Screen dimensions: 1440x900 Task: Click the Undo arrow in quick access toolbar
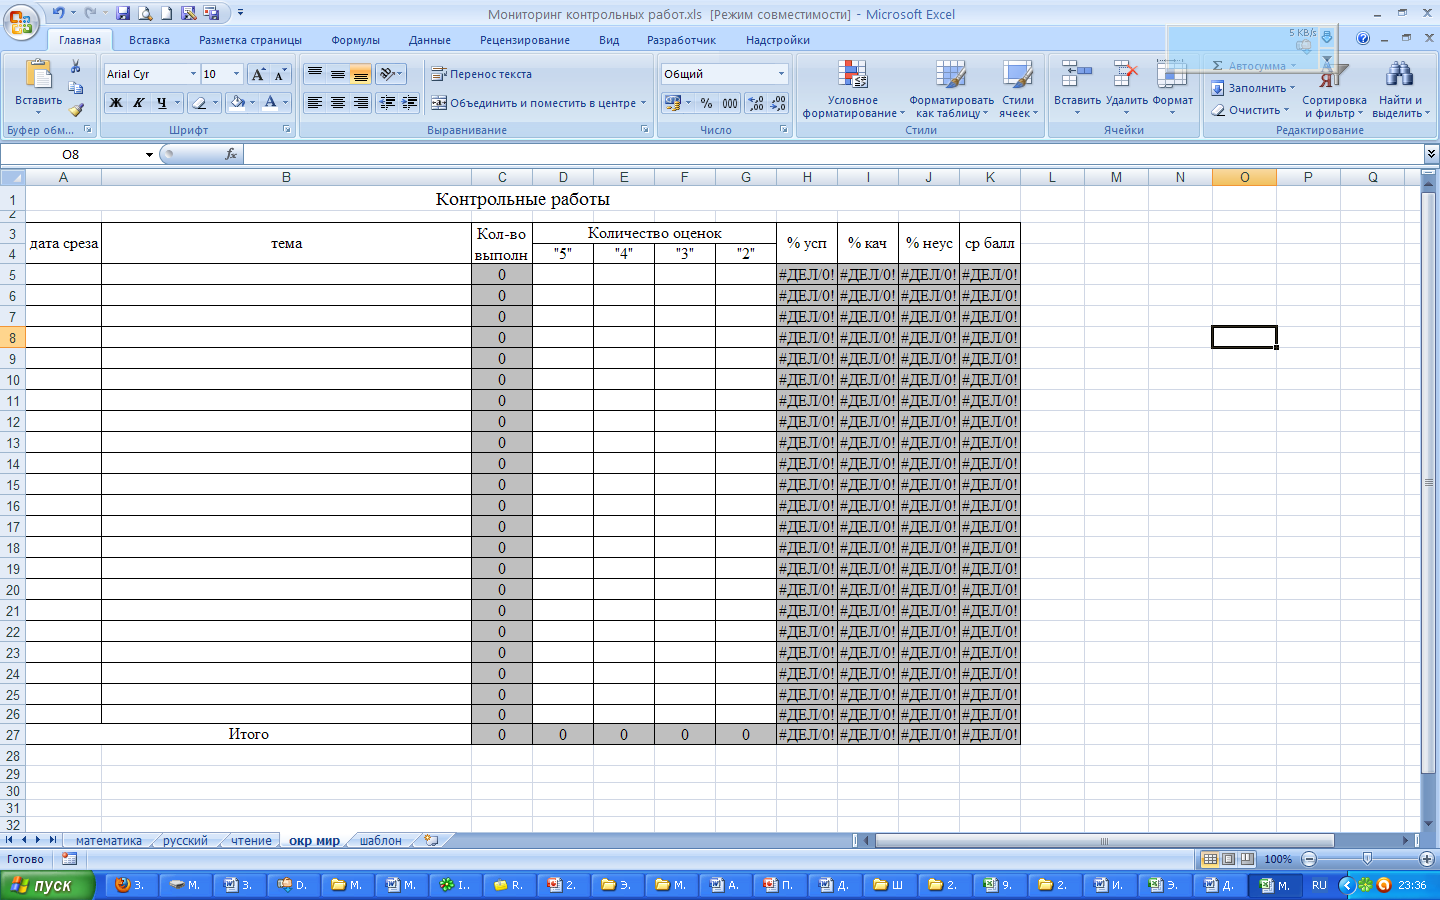point(58,13)
